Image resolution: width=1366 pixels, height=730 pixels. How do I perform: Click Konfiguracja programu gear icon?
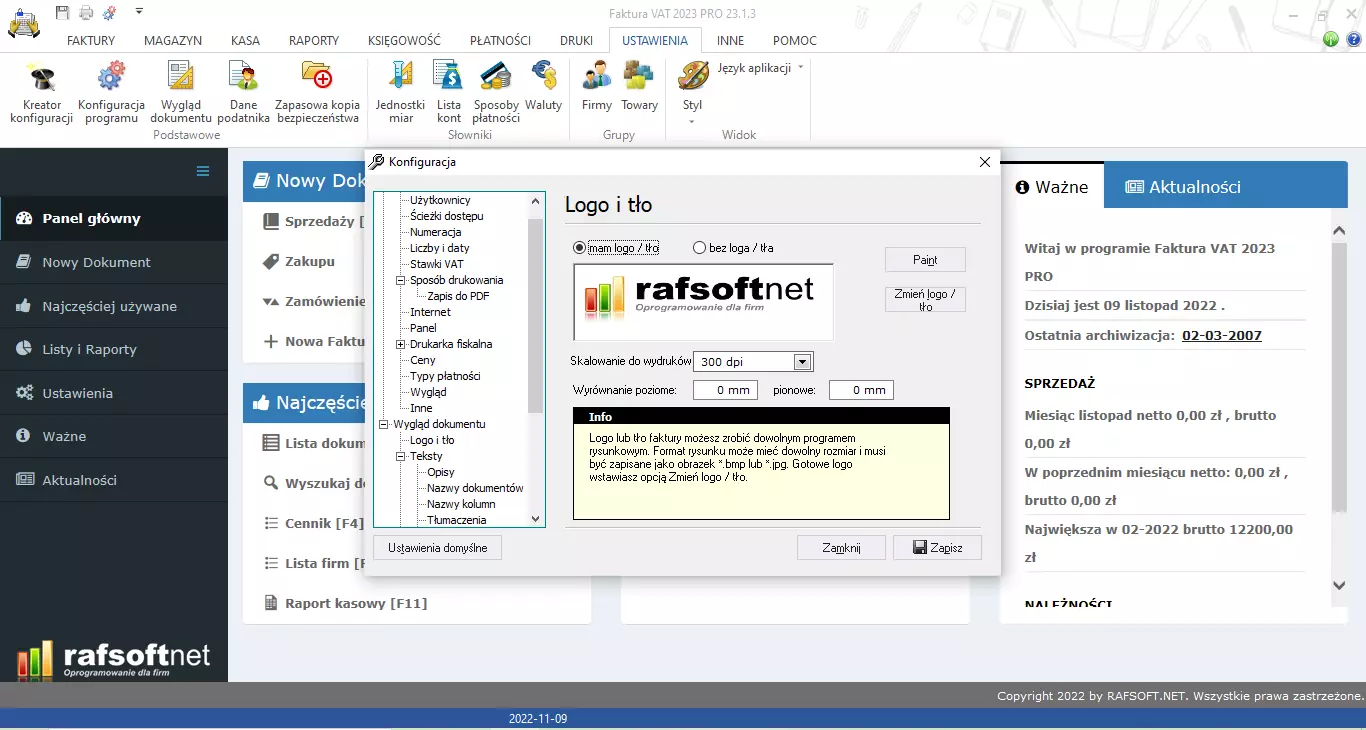click(x=111, y=78)
